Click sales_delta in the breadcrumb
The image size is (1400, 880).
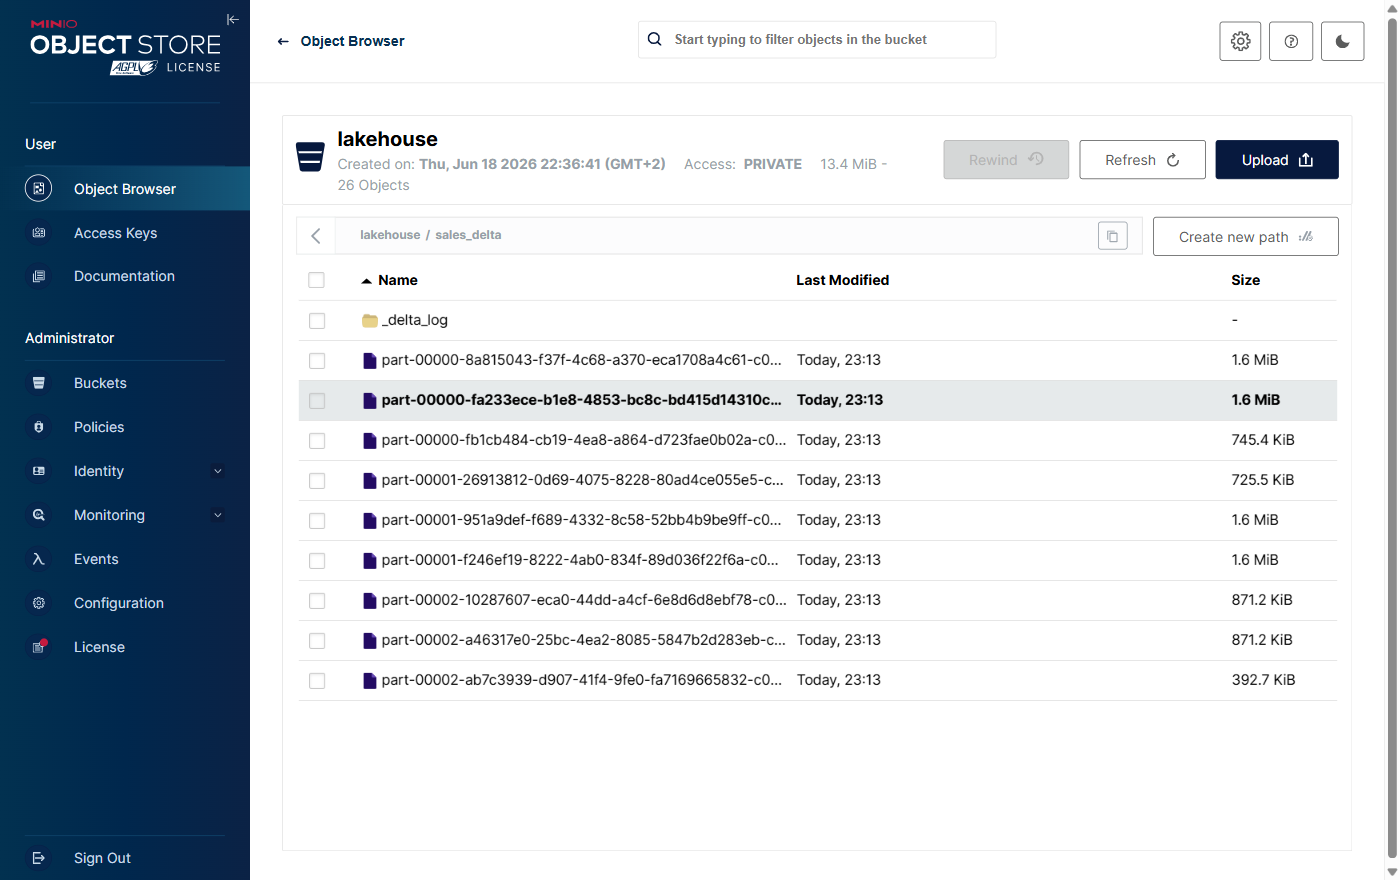(x=468, y=235)
